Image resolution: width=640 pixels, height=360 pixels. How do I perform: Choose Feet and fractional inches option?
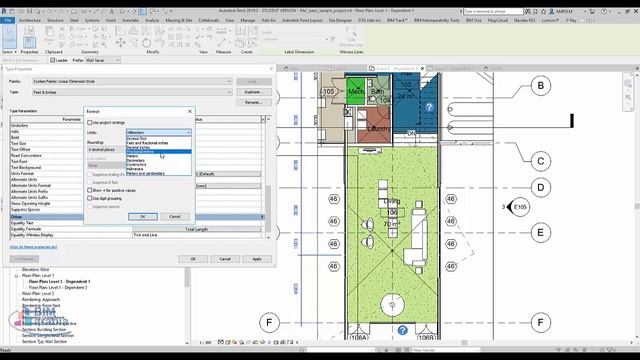point(158,143)
